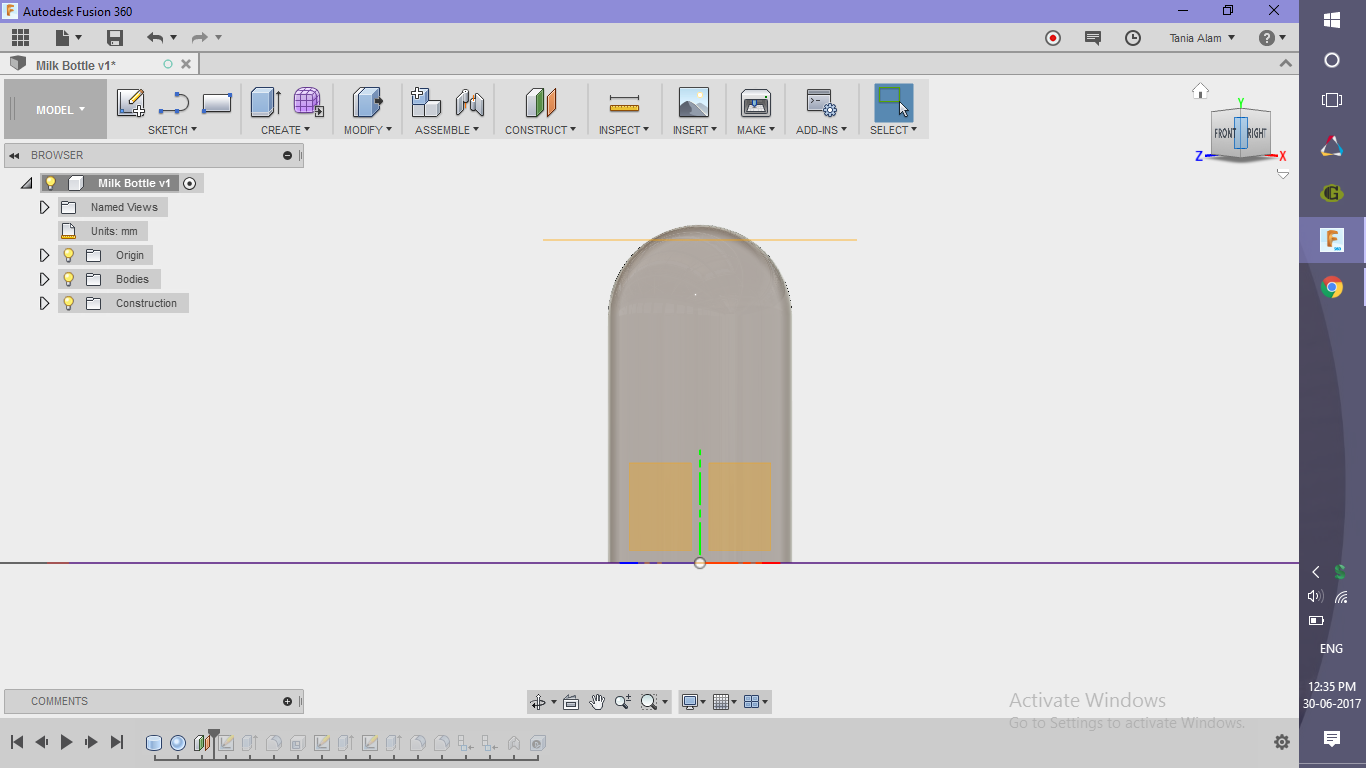The height and width of the screenshot is (768, 1366).
Task: Click the Home view icon near ViewCube
Action: (x=1201, y=91)
